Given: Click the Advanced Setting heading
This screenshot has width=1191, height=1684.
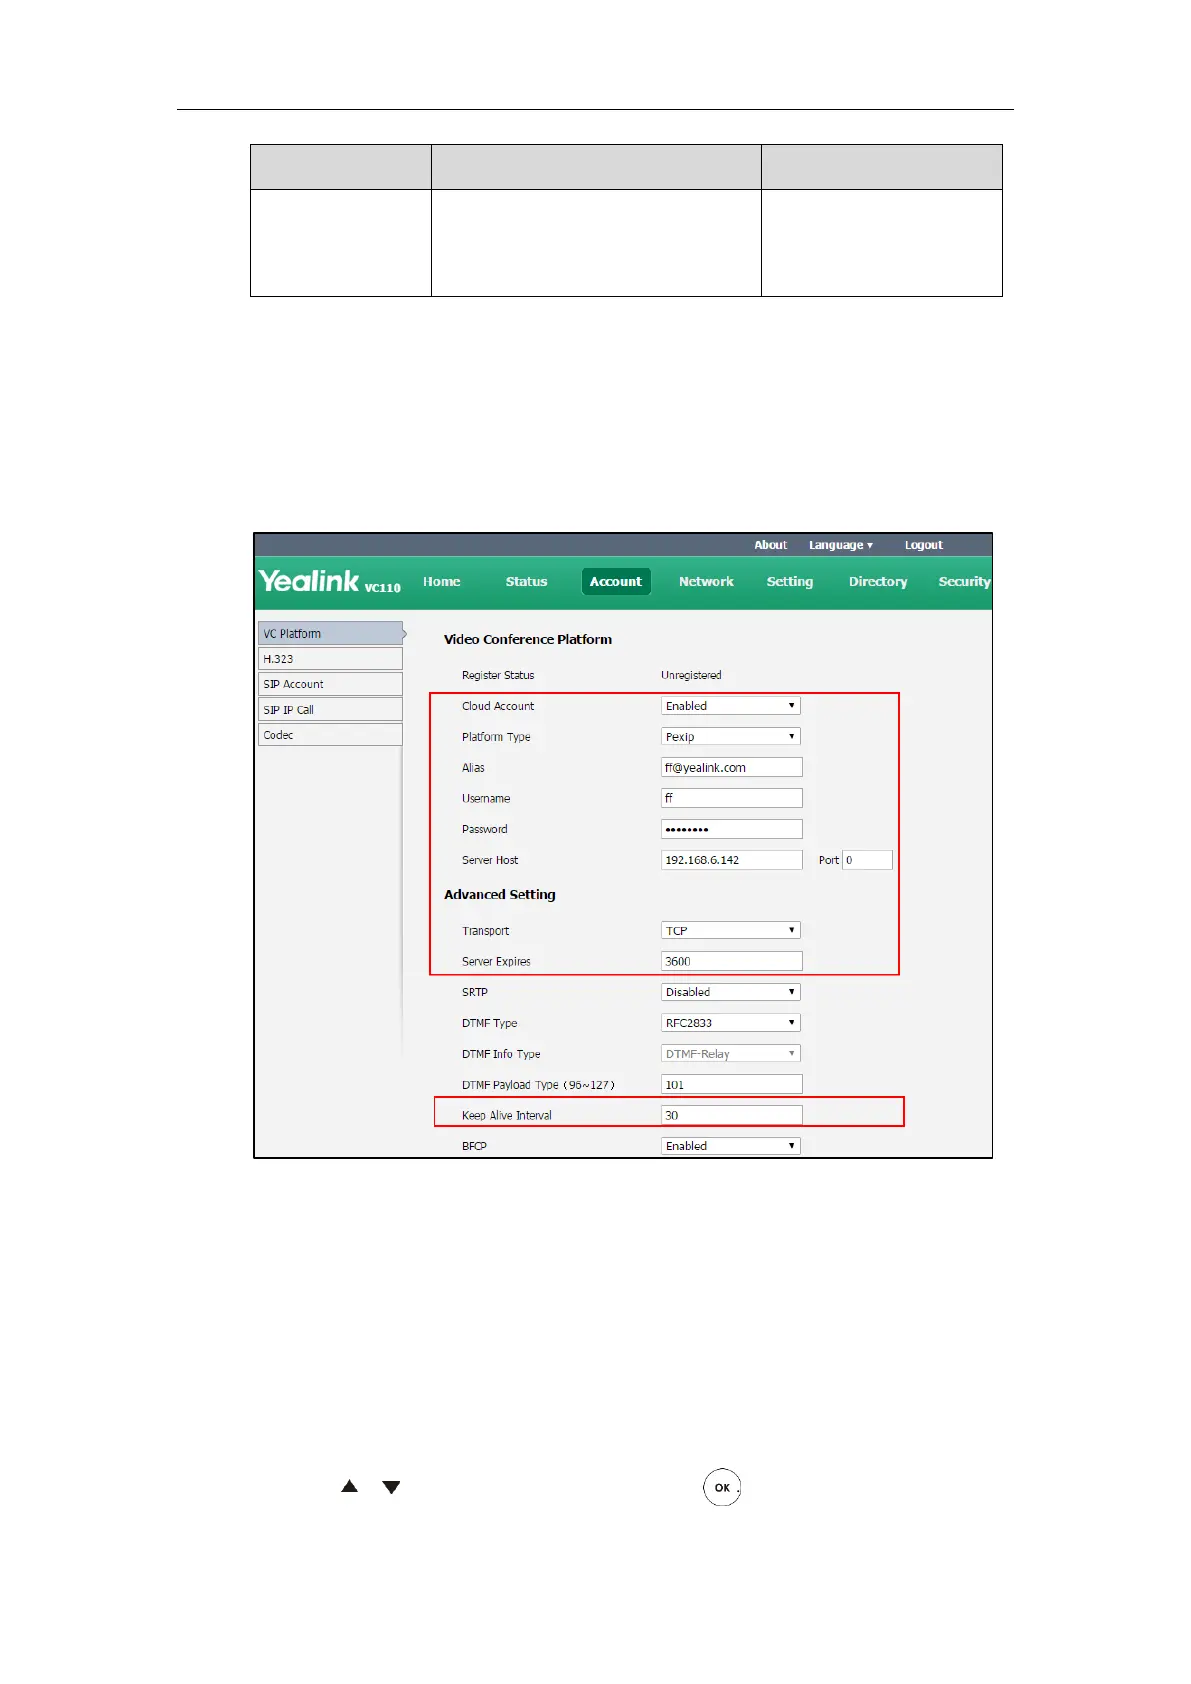Looking at the screenshot, I should pyautogui.click(x=500, y=895).
